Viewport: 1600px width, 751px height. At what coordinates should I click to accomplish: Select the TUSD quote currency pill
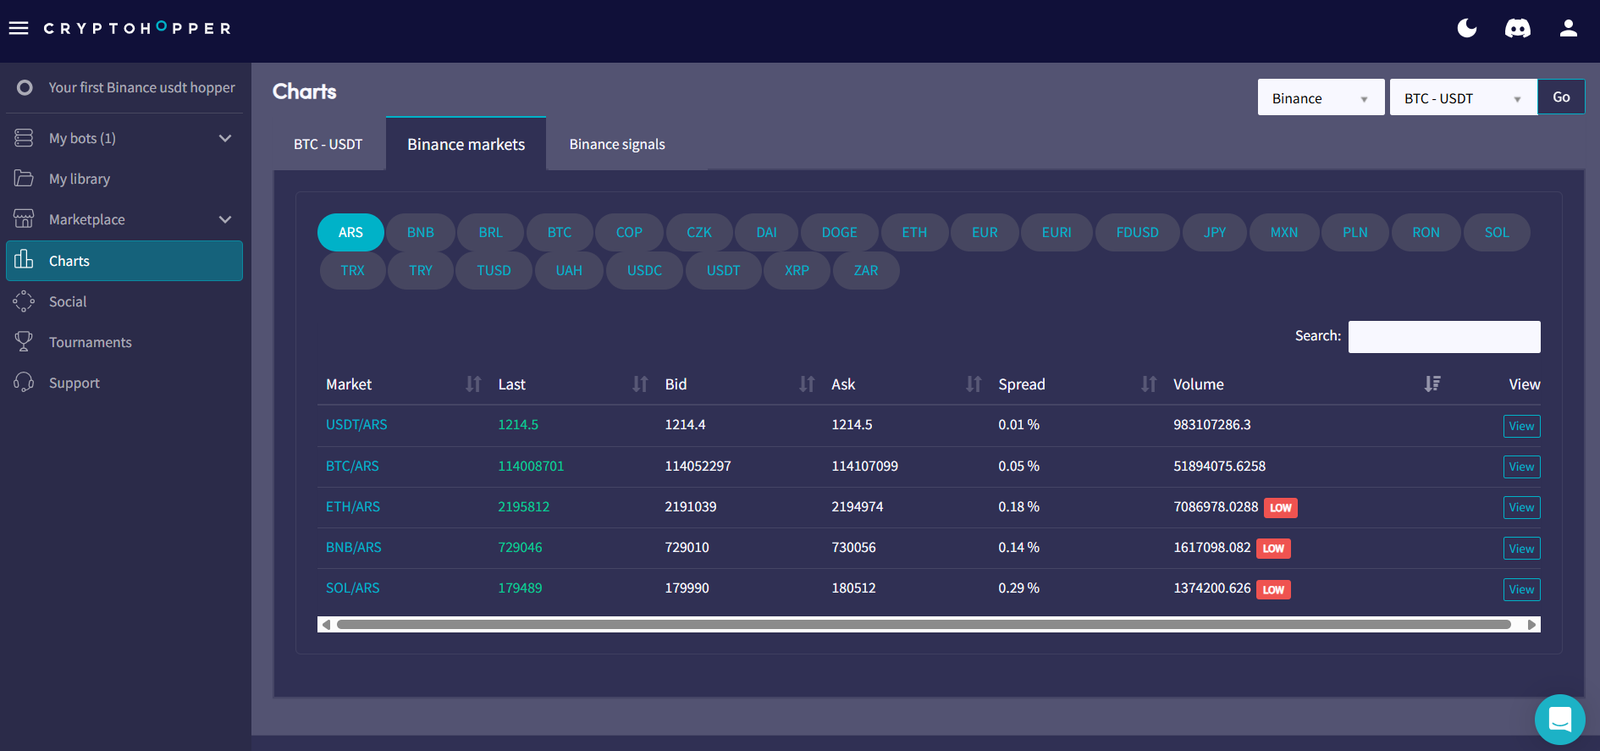tap(494, 270)
